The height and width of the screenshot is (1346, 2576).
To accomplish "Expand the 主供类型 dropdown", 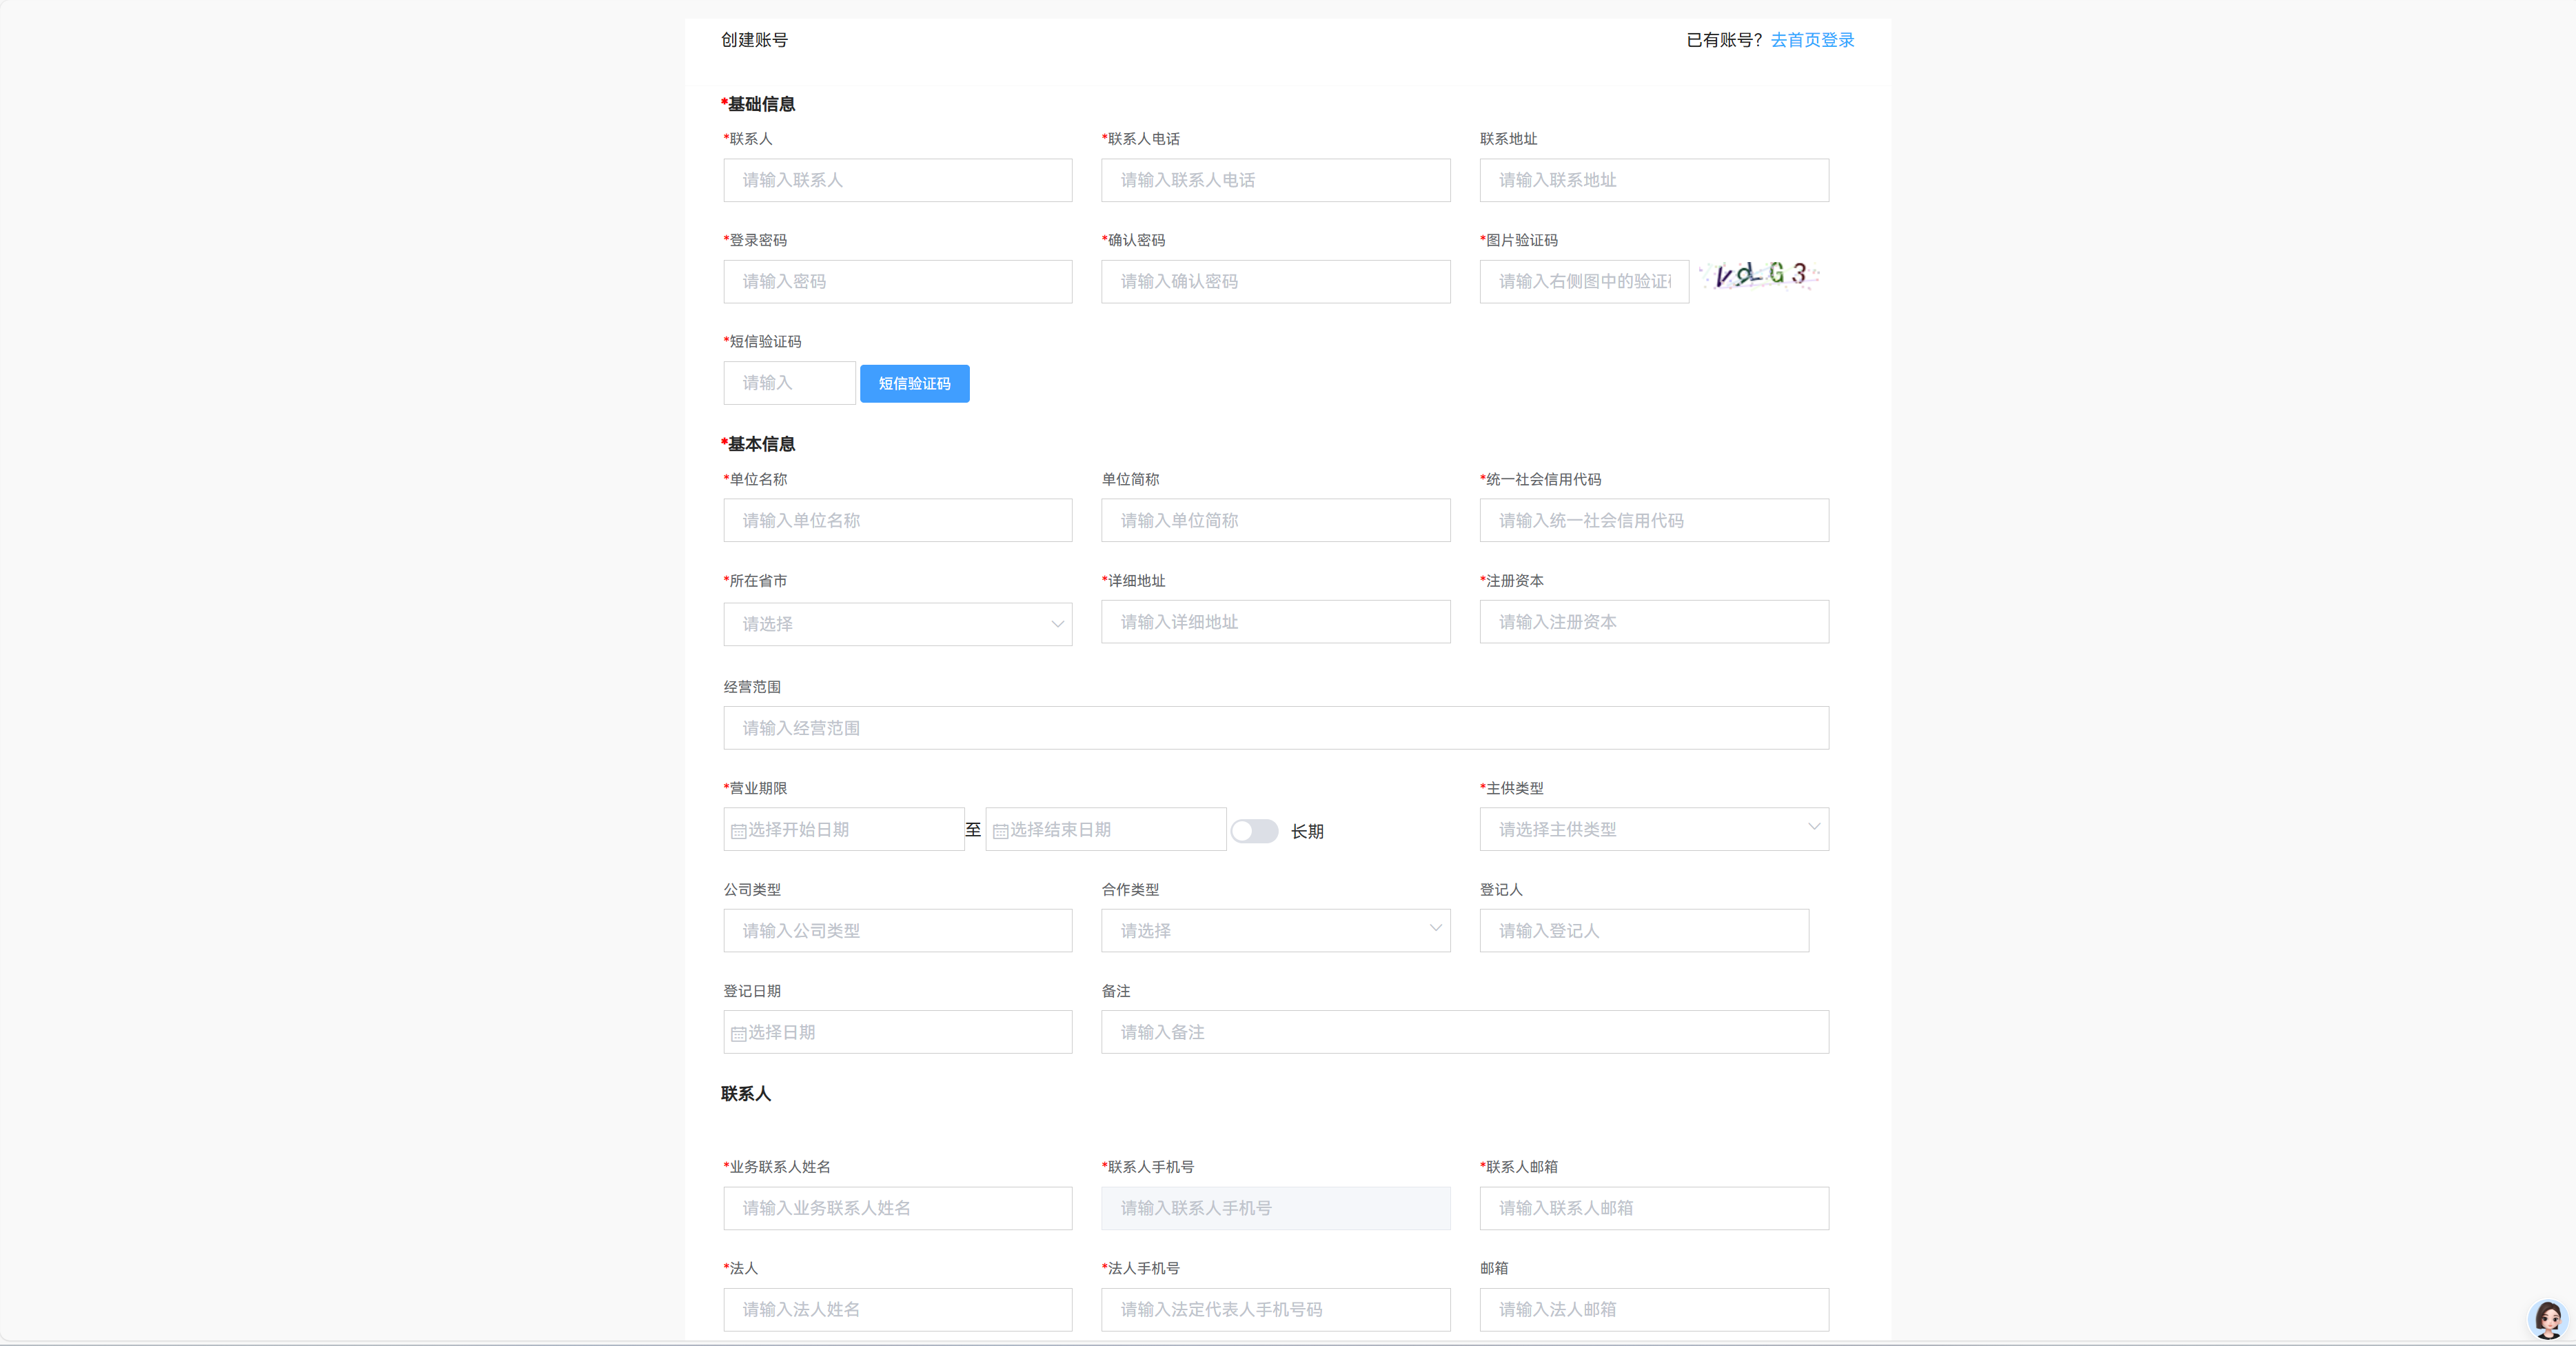I will coord(1654,829).
